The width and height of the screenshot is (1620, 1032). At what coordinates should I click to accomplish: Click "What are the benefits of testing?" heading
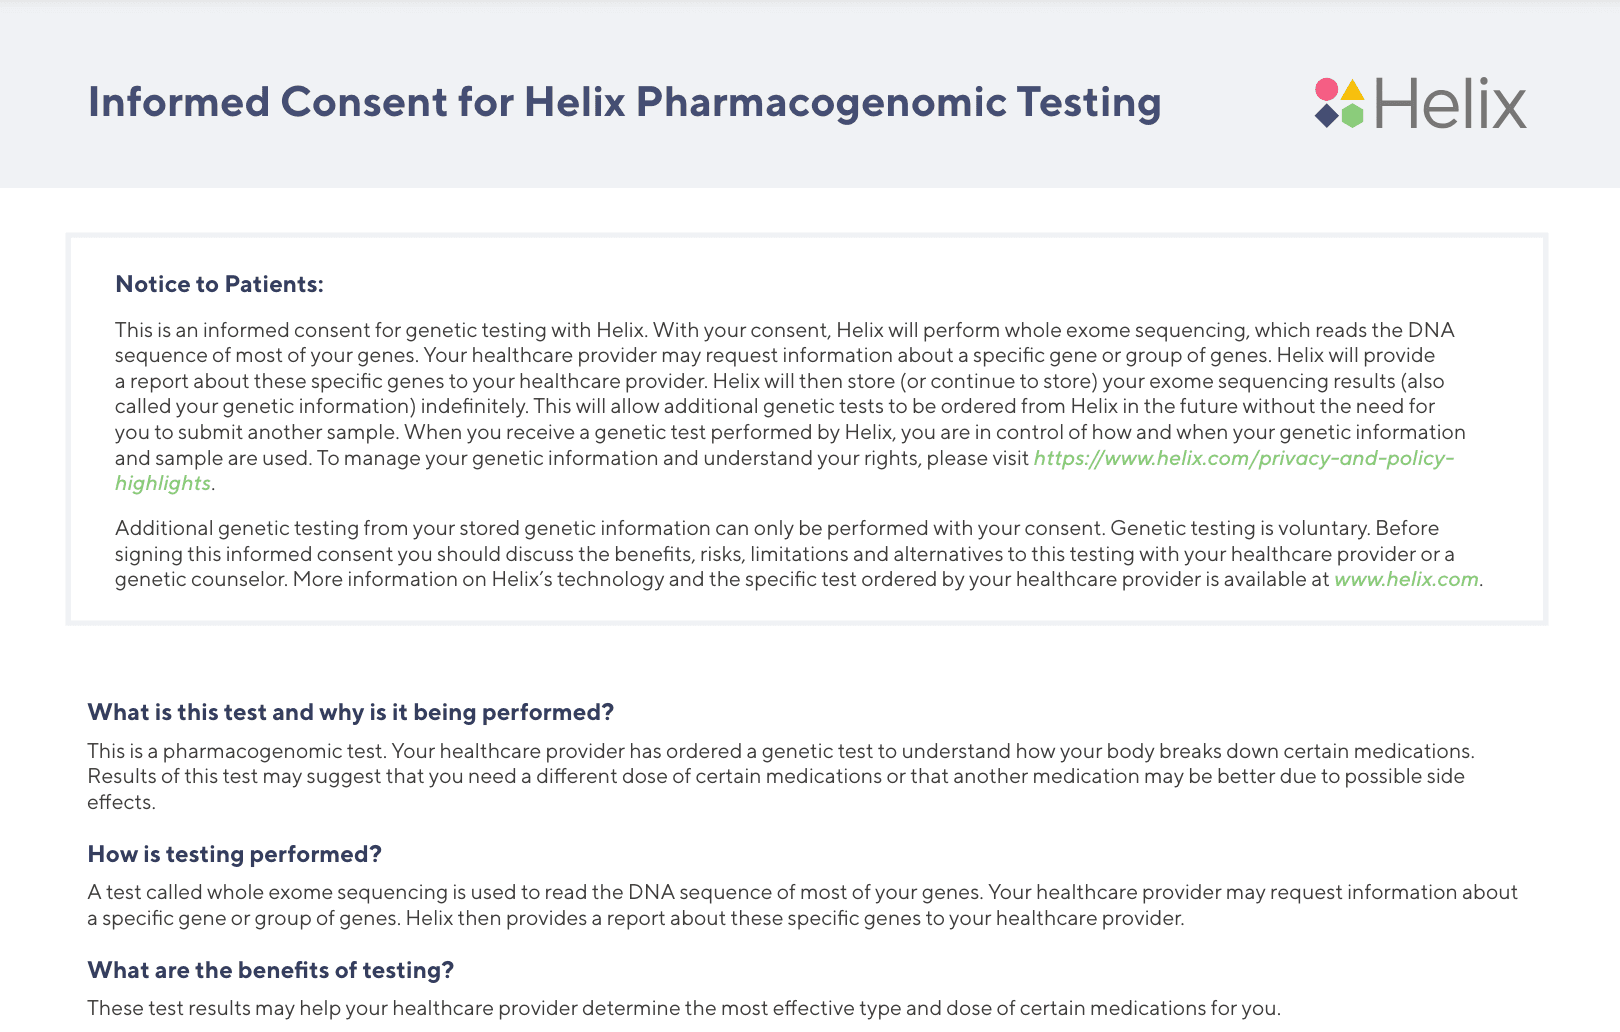pos(271,970)
